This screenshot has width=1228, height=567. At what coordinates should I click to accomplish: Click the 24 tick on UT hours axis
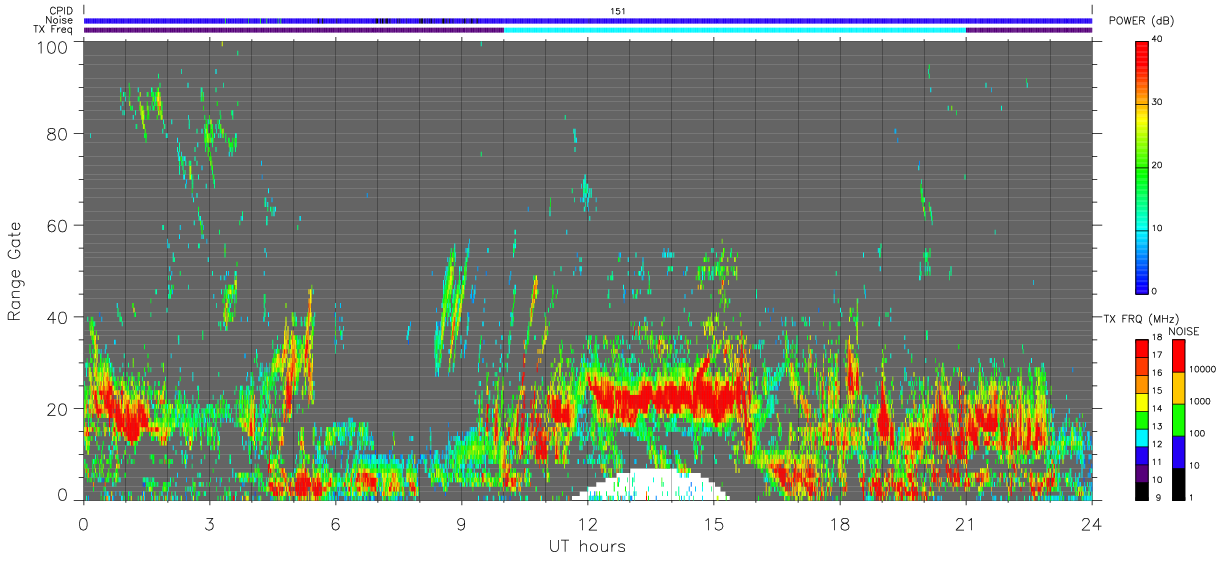(x=1092, y=524)
